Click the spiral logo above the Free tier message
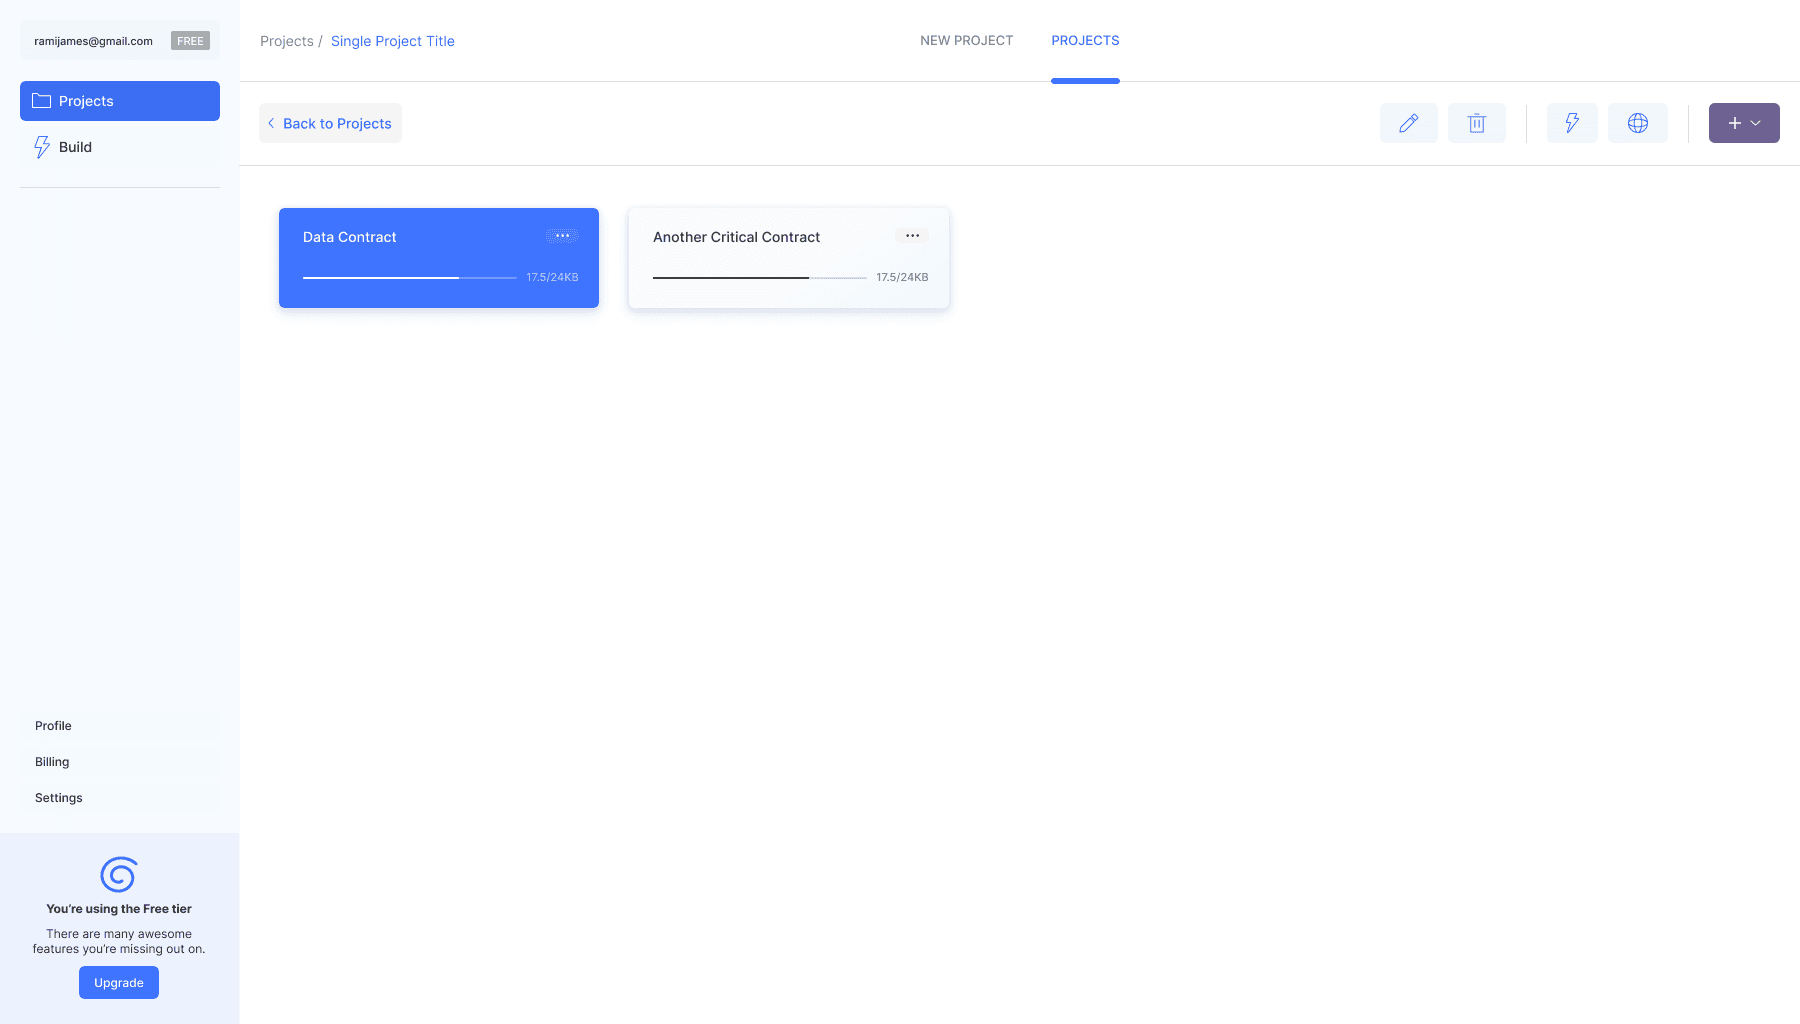The height and width of the screenshot is (1024, 1800). tap(118, 874)
